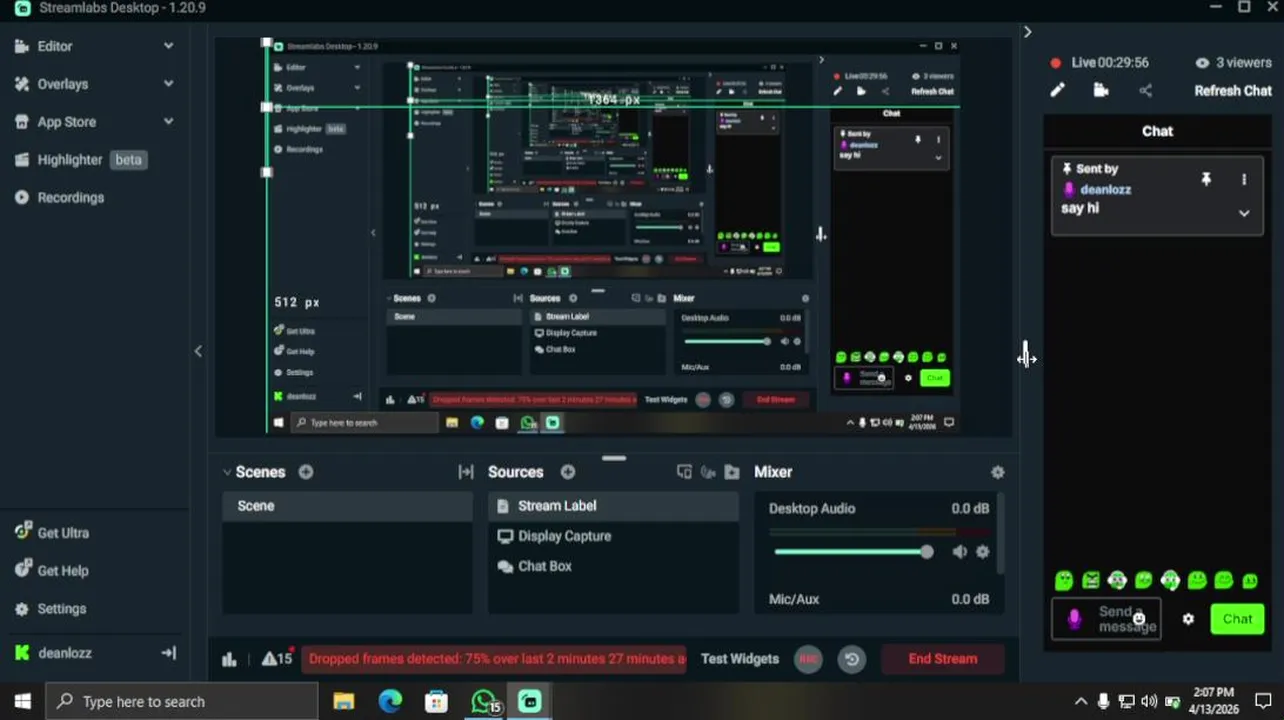Click End Stream button

(x=942, y=659)
